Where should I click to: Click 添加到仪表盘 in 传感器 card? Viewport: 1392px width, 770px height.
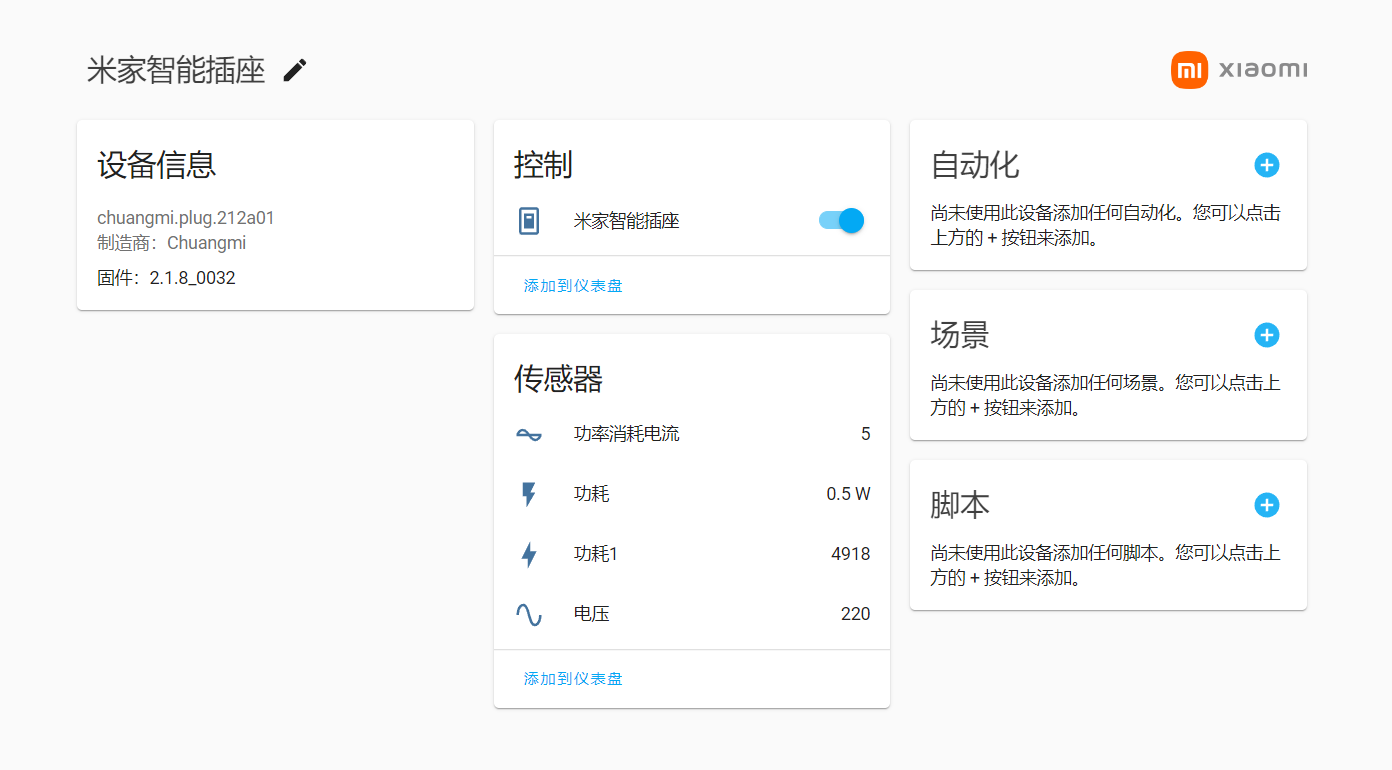(x=573, y=679)
